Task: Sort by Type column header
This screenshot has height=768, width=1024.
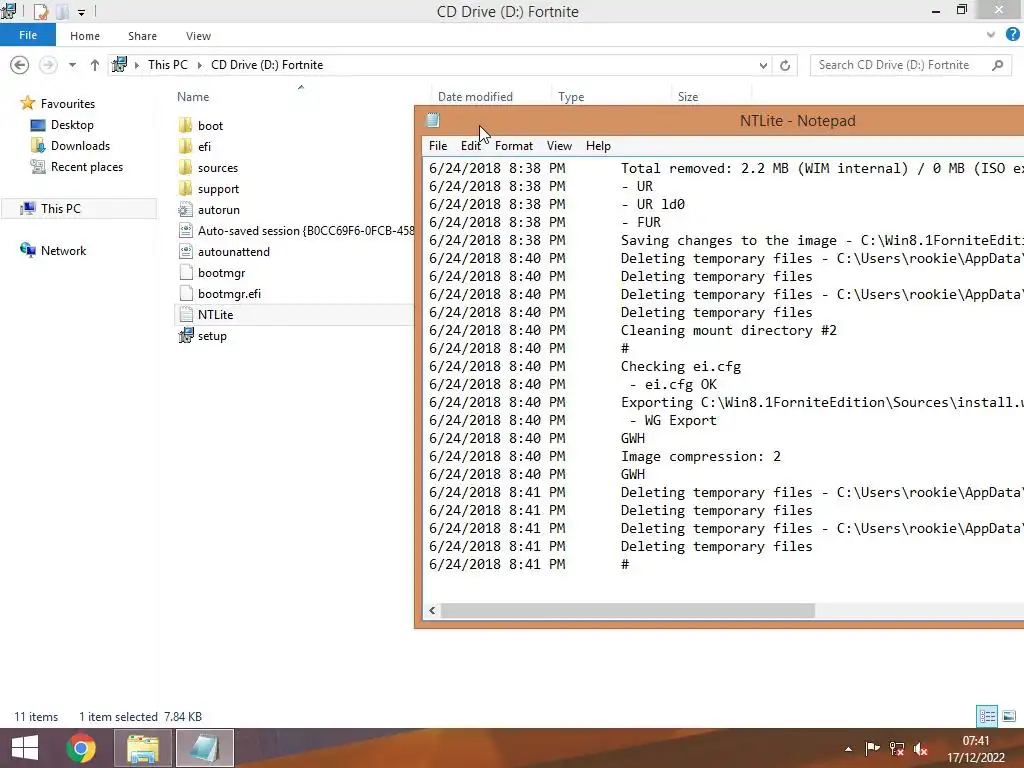Action: coord(571,97)
